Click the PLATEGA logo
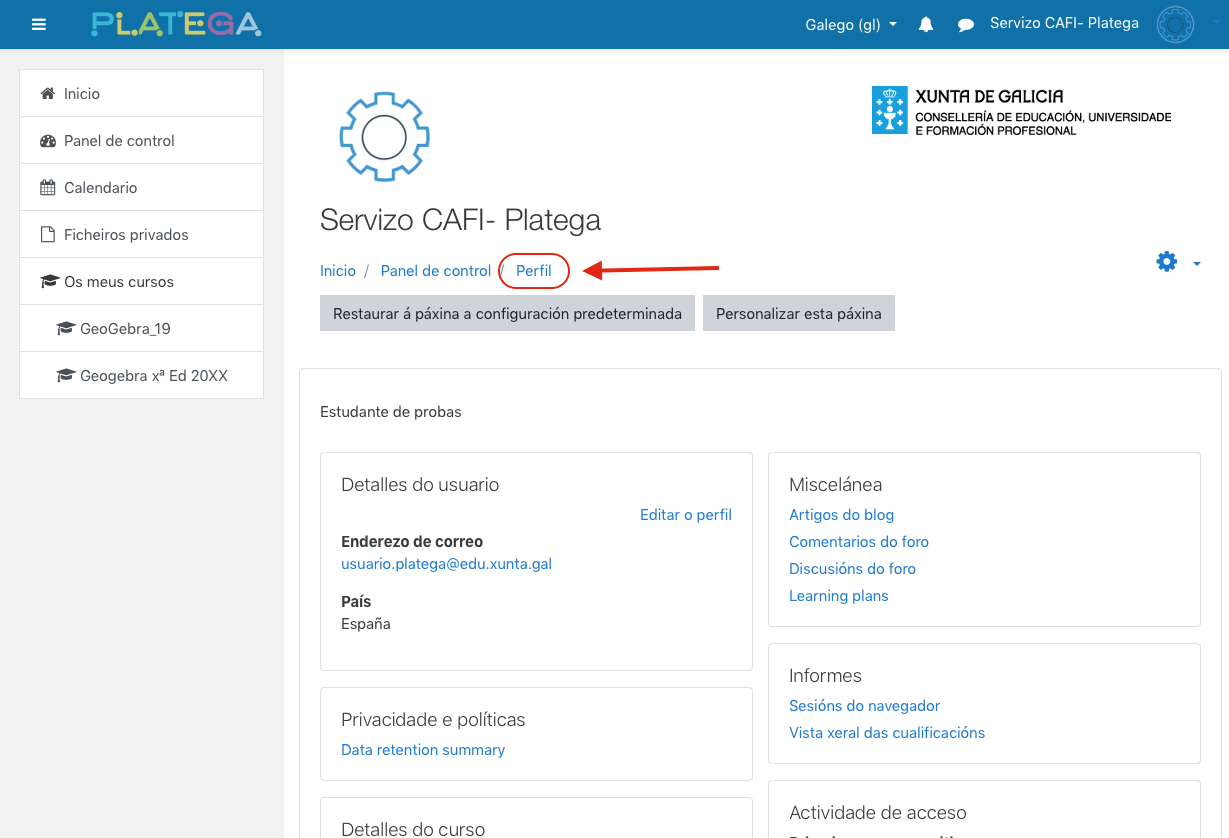 pyautogui.click(x=176, y=24)
